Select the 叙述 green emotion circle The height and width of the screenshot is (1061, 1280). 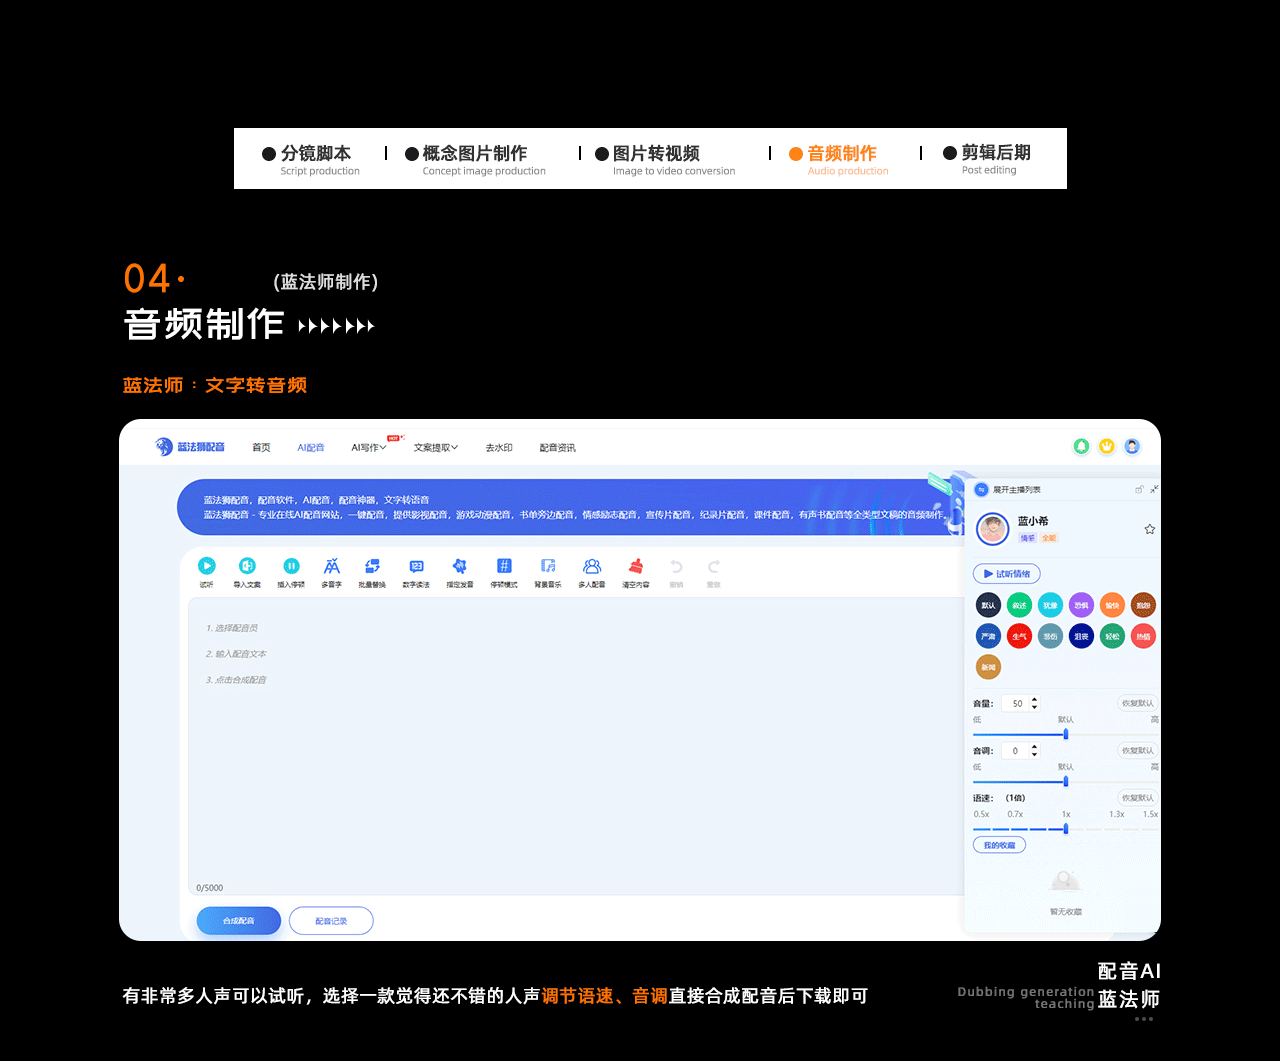1019,605
